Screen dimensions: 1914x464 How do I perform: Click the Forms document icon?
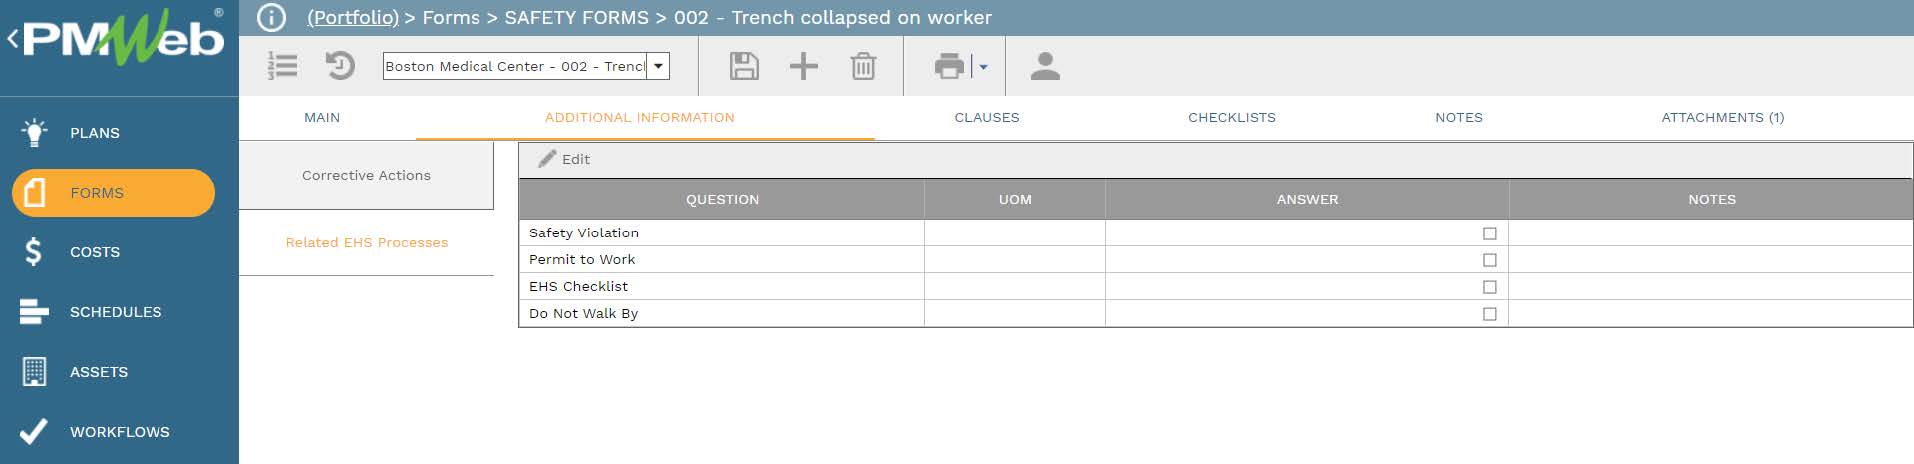pos(34,192)
